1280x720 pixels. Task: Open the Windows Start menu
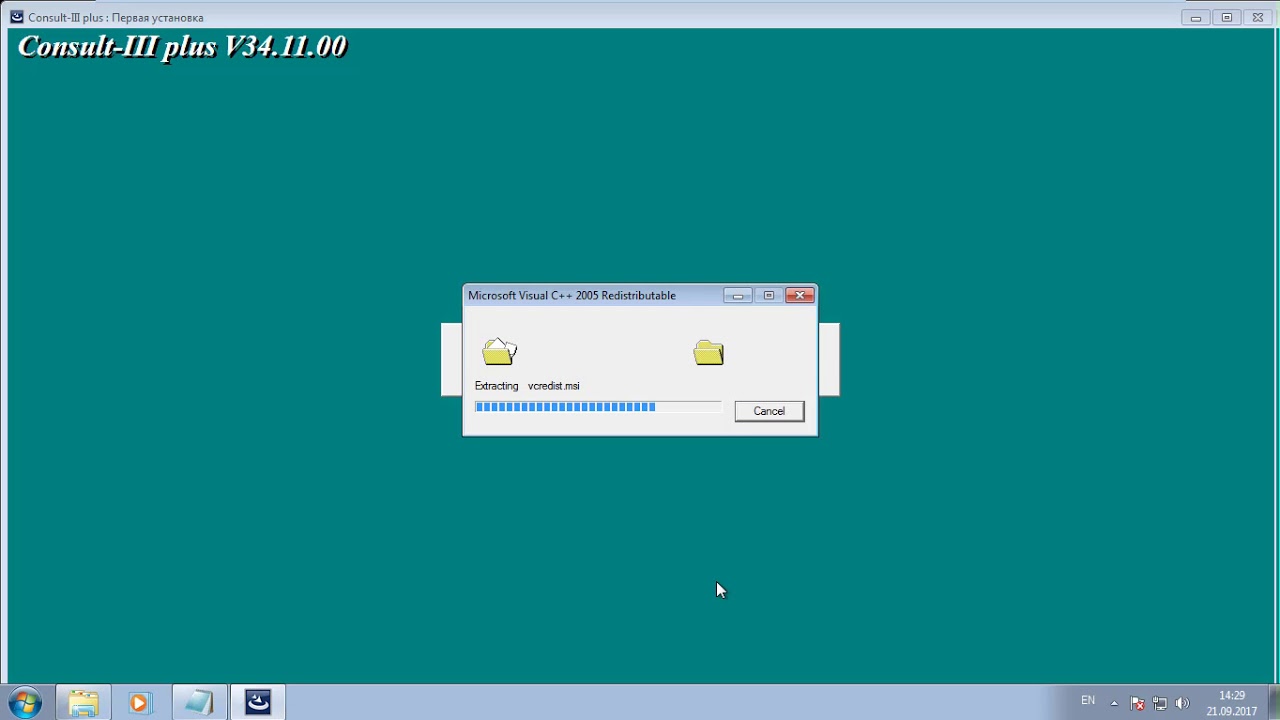pos(25,702)
